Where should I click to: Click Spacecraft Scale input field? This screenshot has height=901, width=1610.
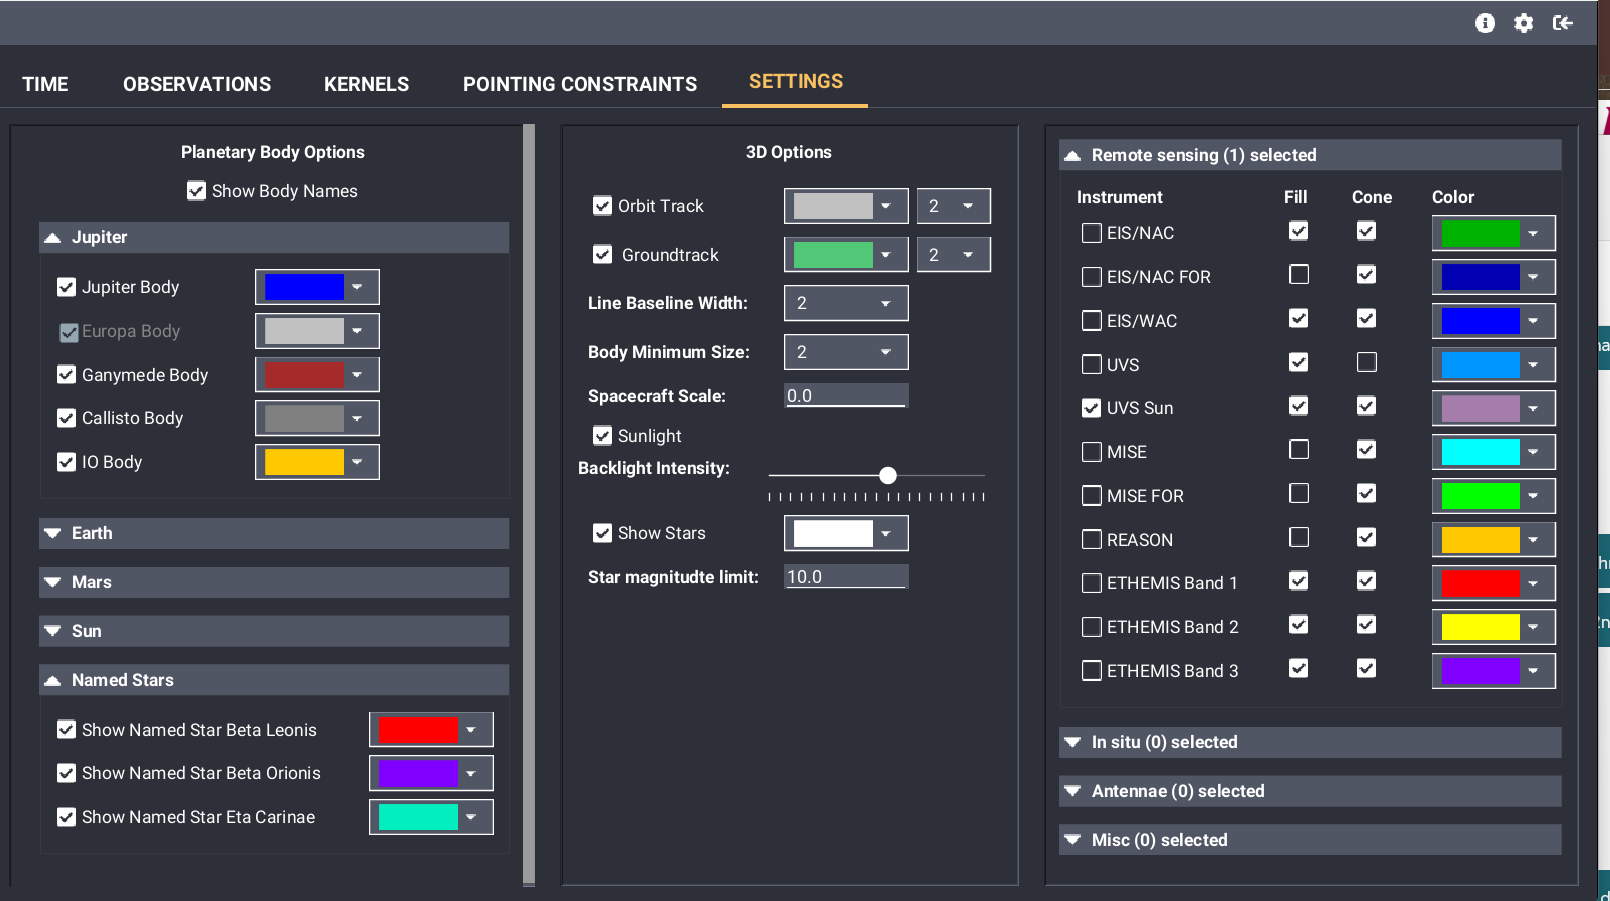[x=846, y=396]
